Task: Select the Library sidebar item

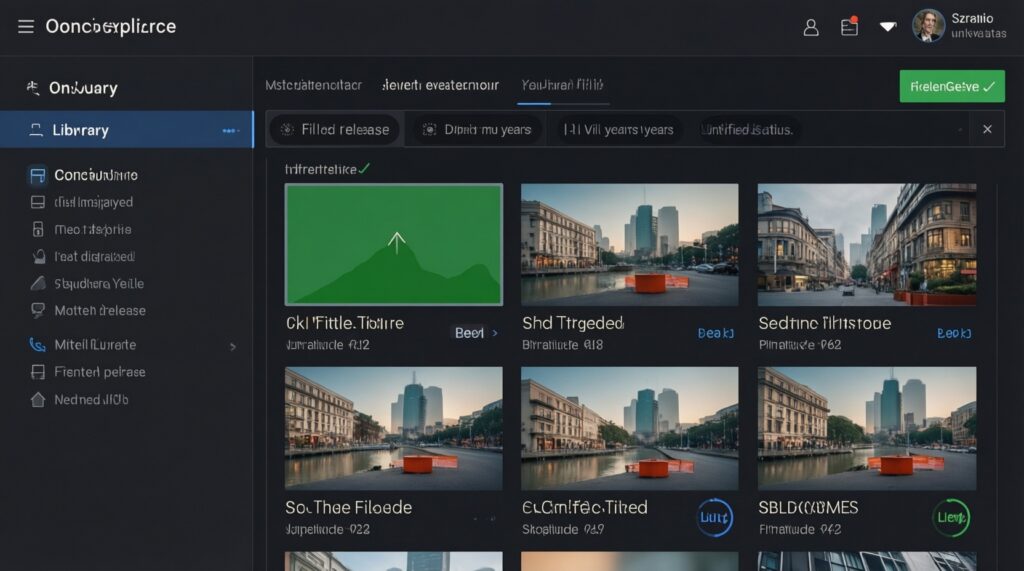Action: point(127,129)
